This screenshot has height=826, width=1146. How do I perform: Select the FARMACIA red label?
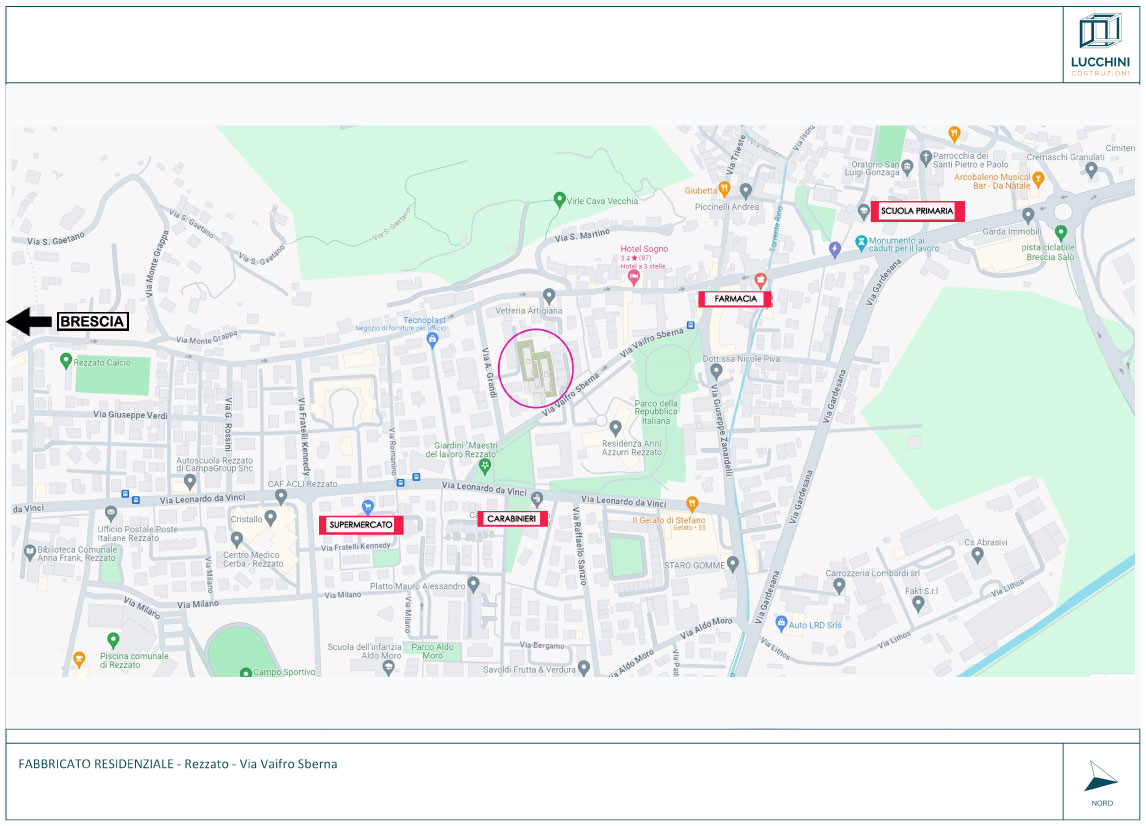pos(735,299)
